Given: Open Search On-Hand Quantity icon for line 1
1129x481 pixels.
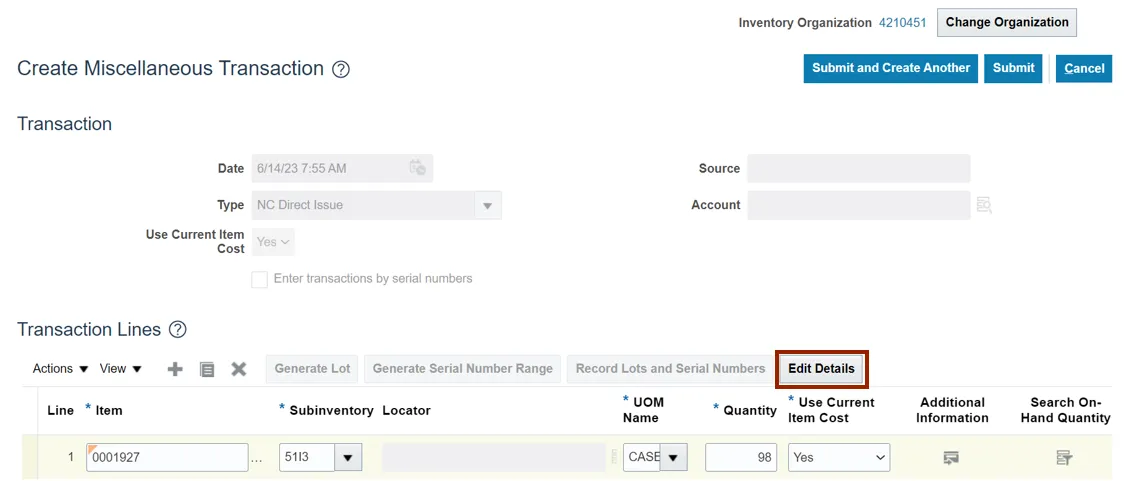Looking at the screenshot, I should coord(1065,458).
